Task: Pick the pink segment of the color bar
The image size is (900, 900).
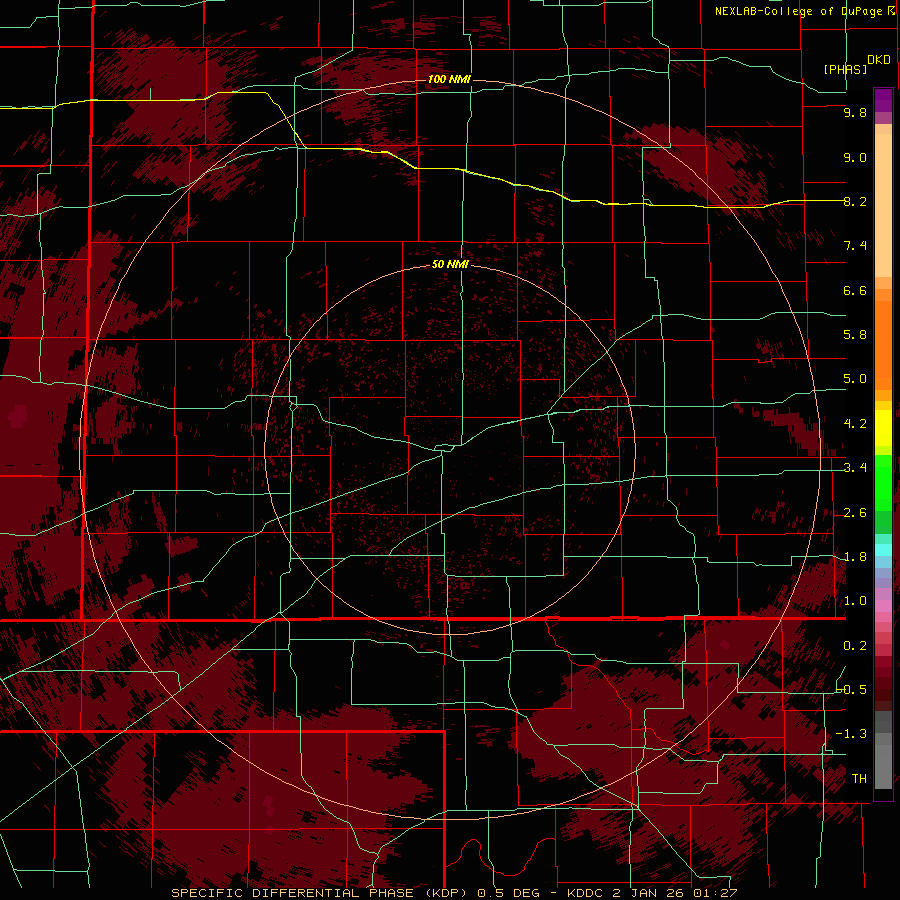Action: (x=883, y=606)
